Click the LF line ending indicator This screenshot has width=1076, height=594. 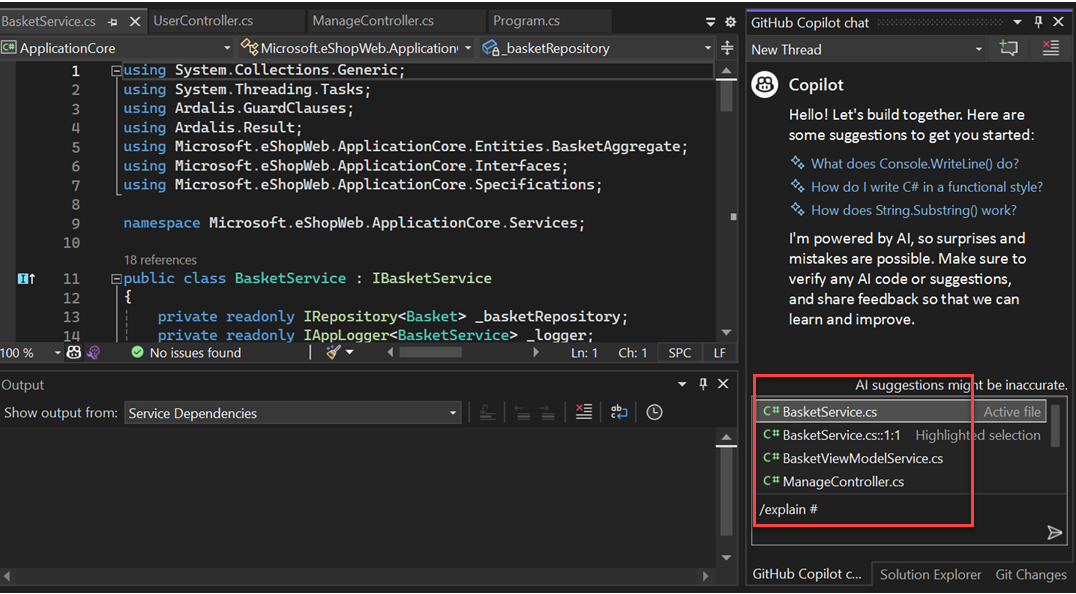click(x=719, y=353)
